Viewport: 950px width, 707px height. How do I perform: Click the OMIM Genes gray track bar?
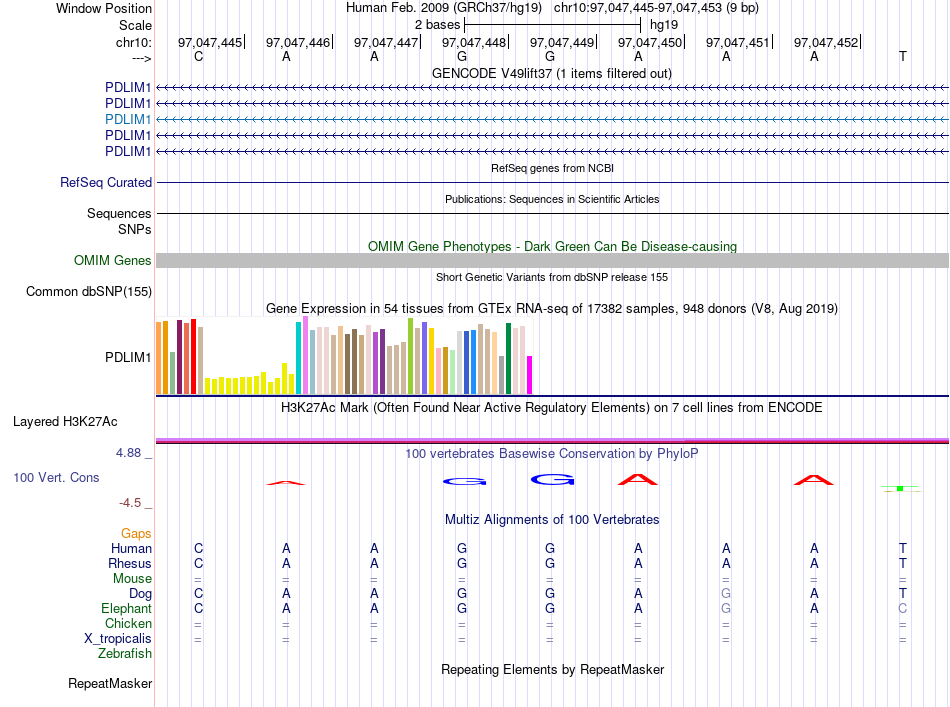coord(552,261)
